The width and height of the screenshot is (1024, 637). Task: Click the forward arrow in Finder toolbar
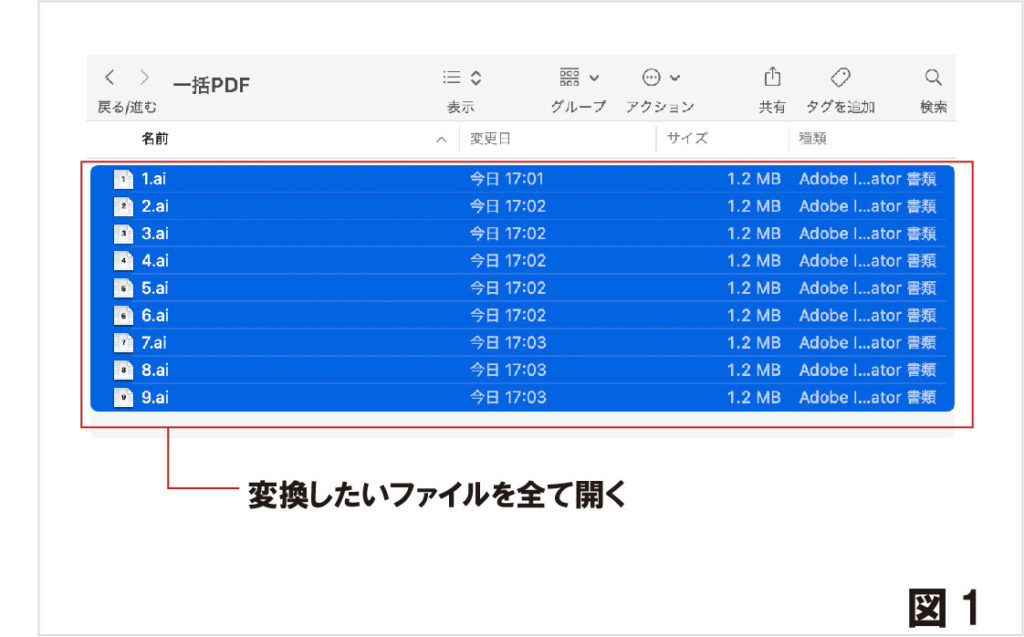tap(145, 77)
